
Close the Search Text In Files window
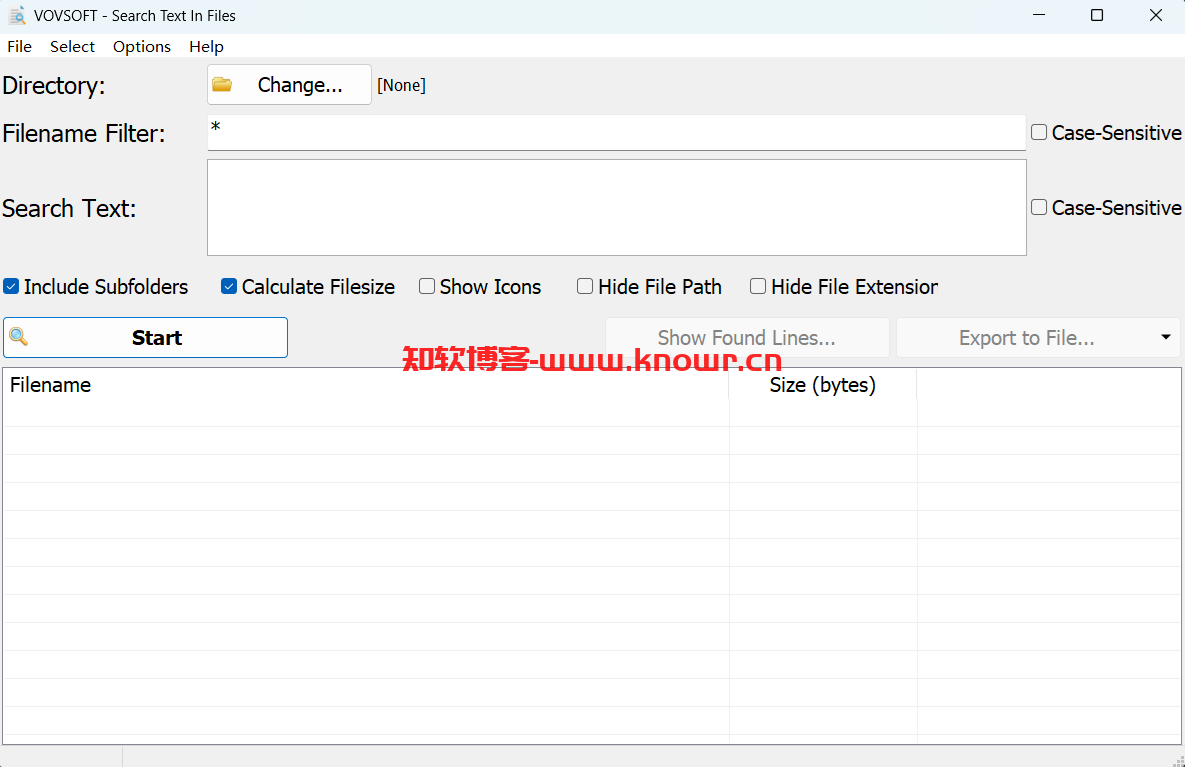(x=1156, y=15)
